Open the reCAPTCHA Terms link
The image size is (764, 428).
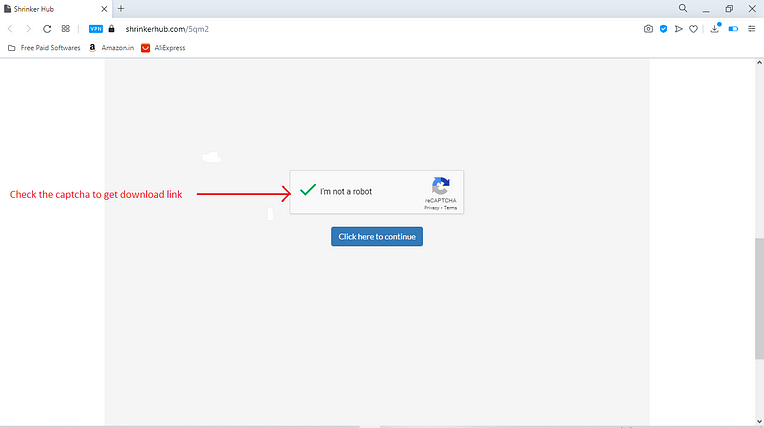point(450,208)
